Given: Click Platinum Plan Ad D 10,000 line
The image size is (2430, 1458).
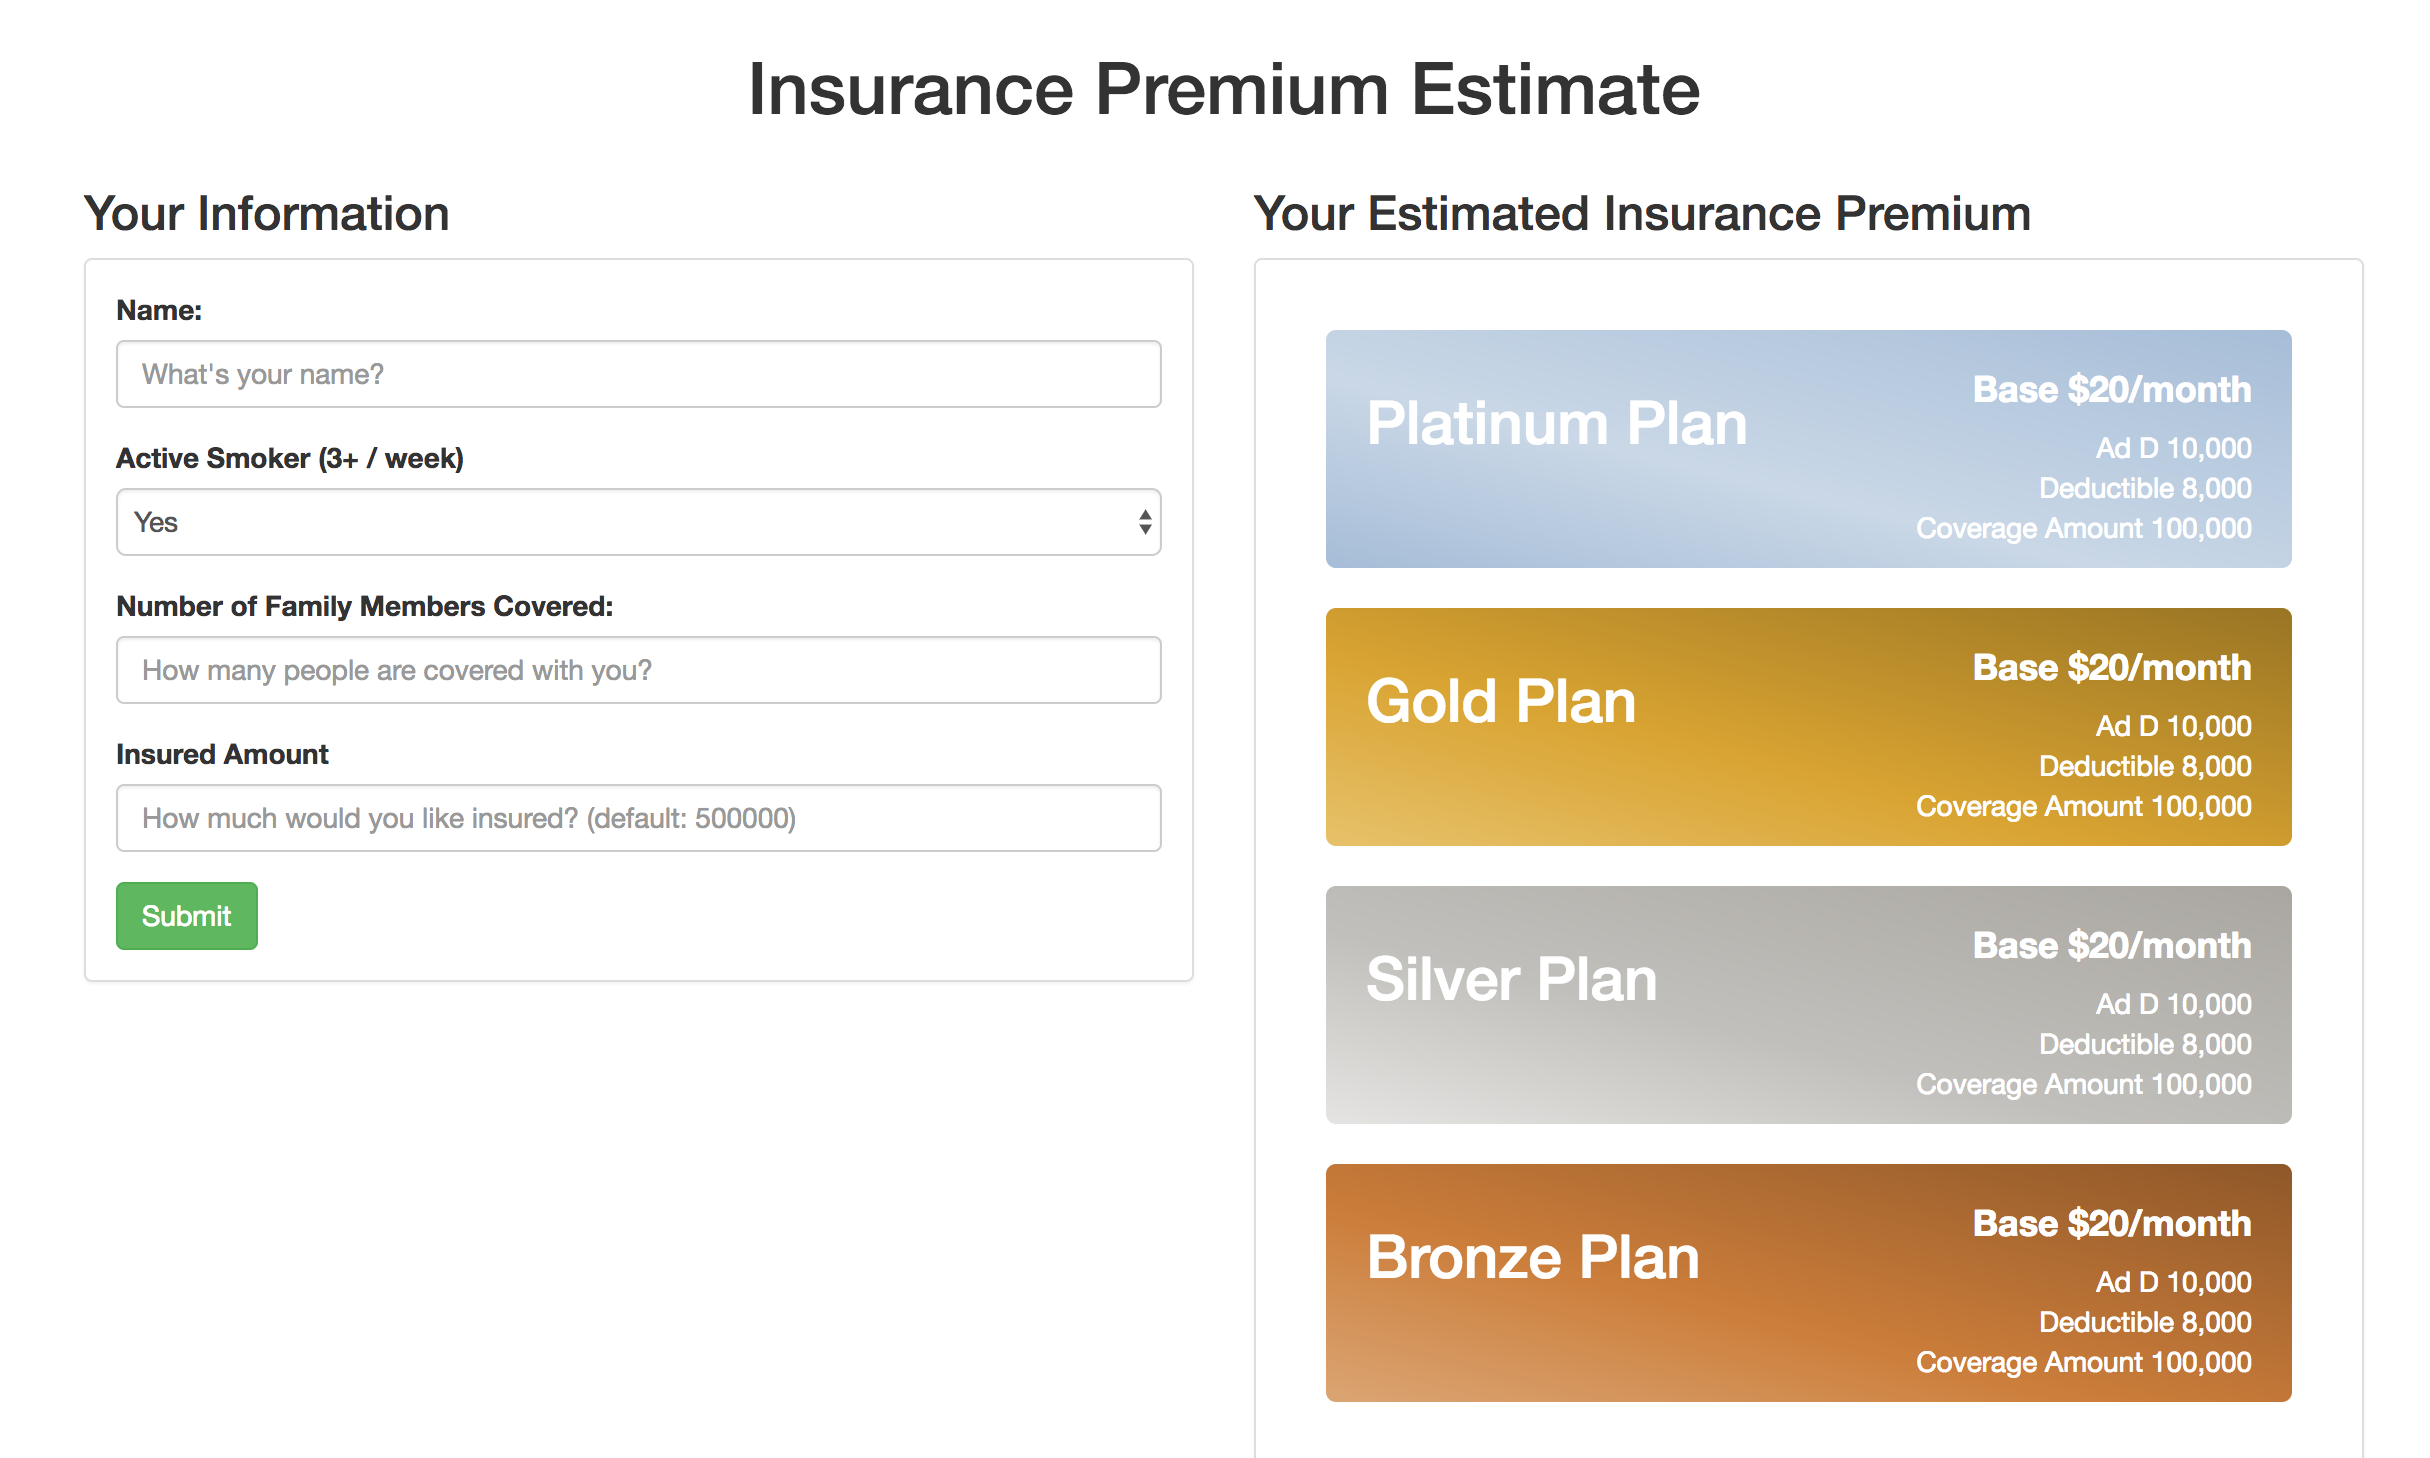Looking at the screenshot, I should point(2173,448).
